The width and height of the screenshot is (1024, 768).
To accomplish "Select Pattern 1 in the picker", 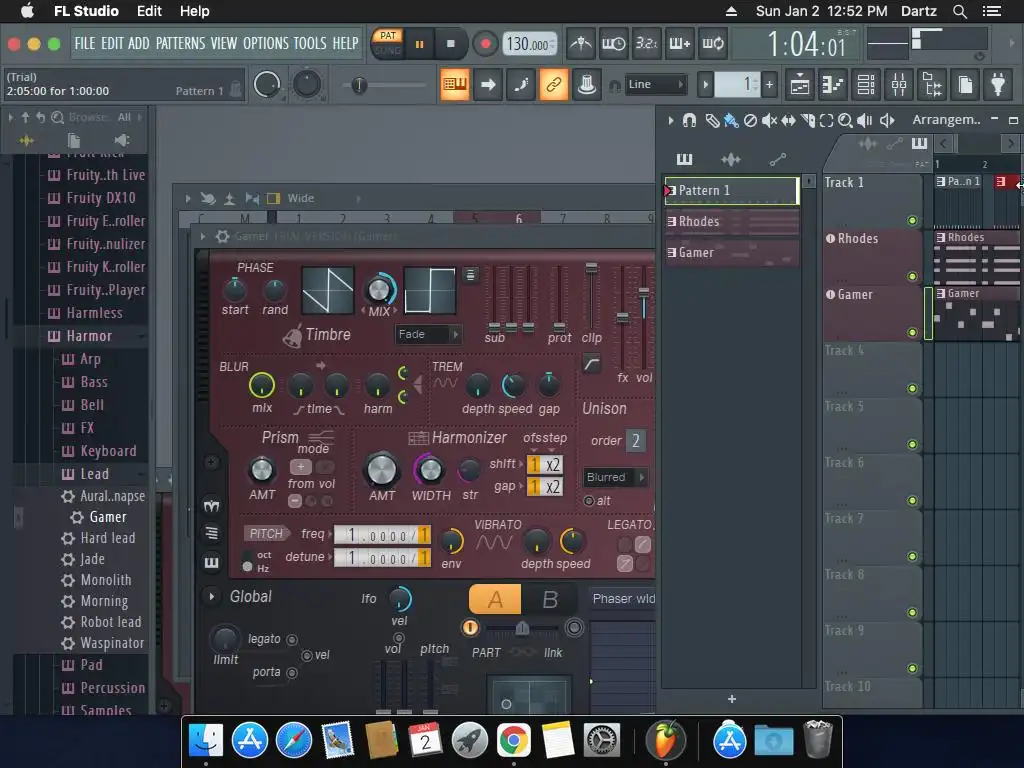I will (x=731, y=191).
